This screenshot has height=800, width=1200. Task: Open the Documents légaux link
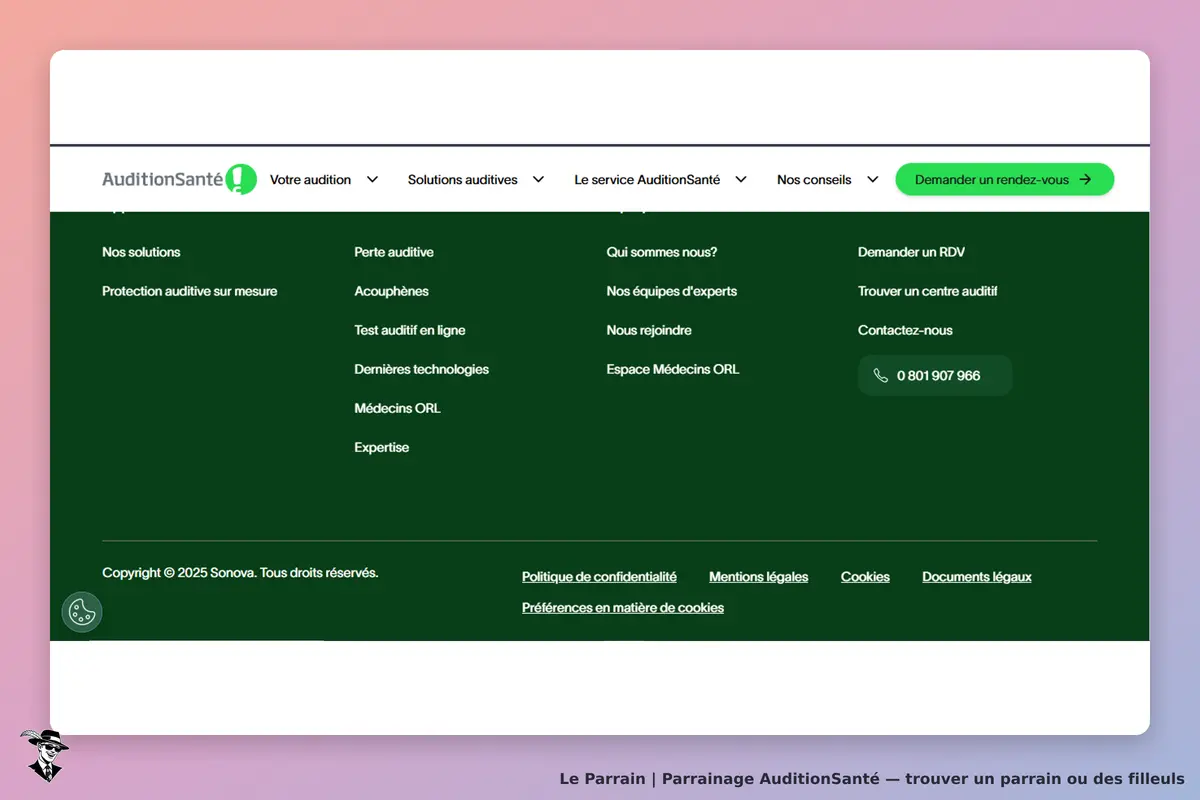tap(977, 577)
